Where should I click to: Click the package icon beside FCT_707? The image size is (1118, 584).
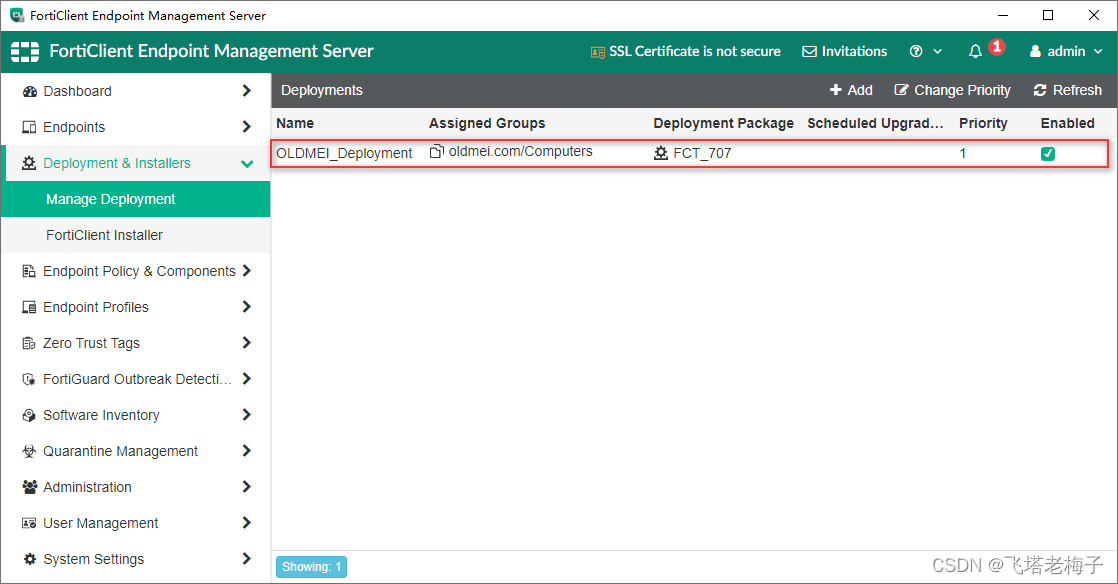pyautogui.click(x=661, y=153)
